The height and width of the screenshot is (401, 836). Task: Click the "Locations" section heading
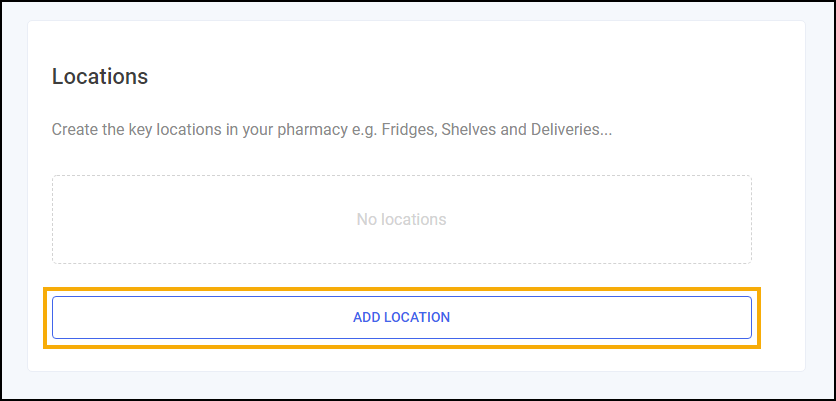(x=100, y=76)
